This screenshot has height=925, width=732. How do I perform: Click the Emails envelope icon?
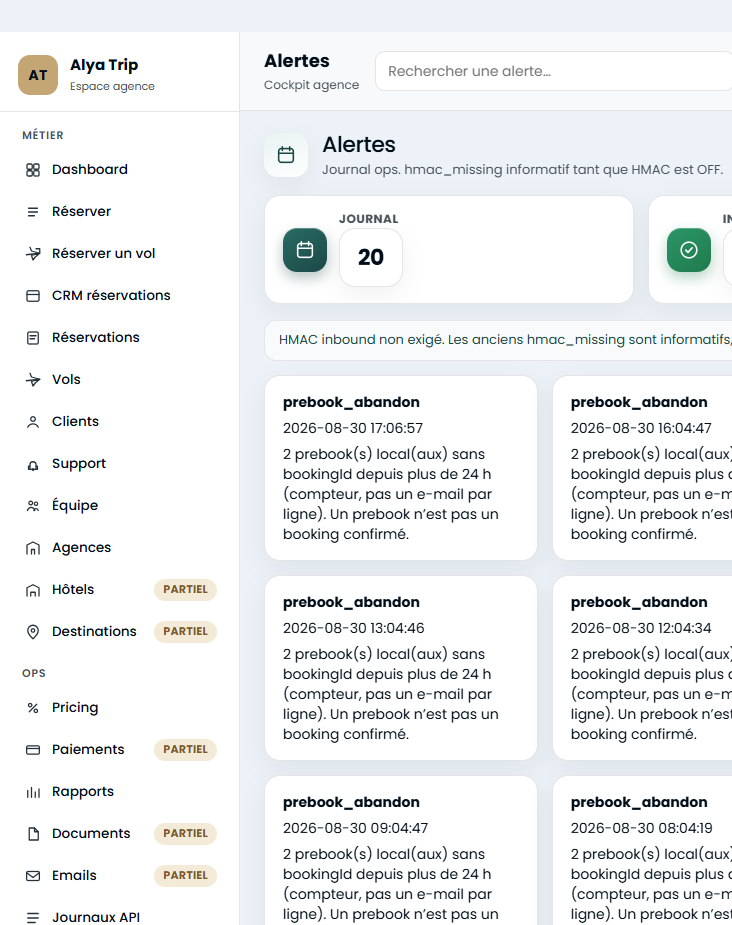33,876
